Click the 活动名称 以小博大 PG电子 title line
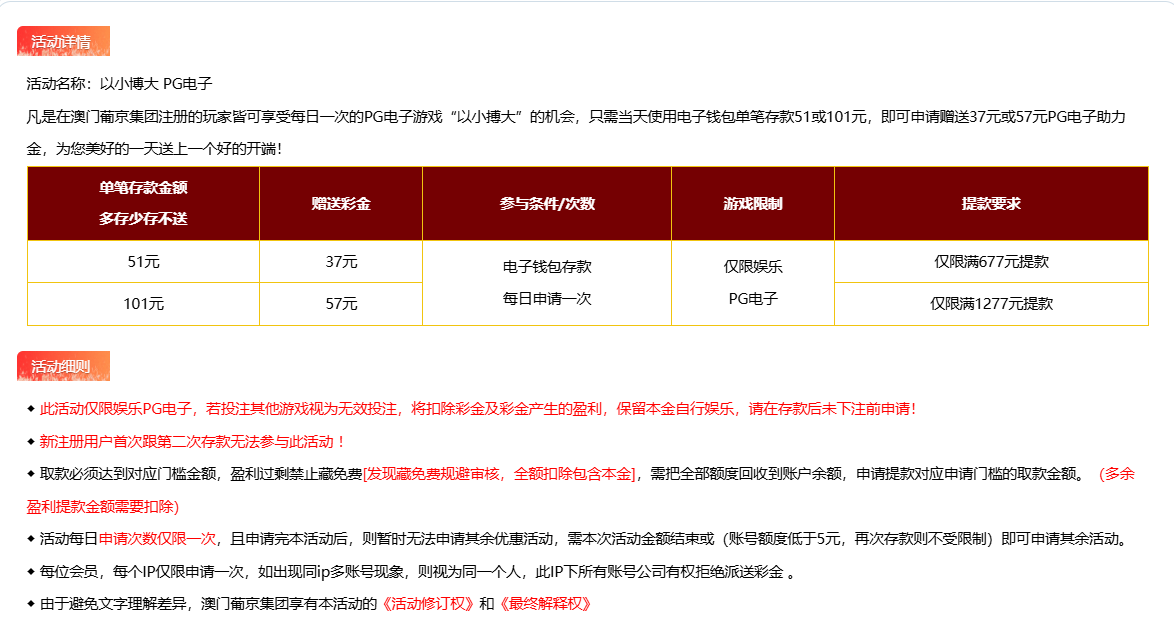This screenshot has height=642, width=1174. (119, 84)
